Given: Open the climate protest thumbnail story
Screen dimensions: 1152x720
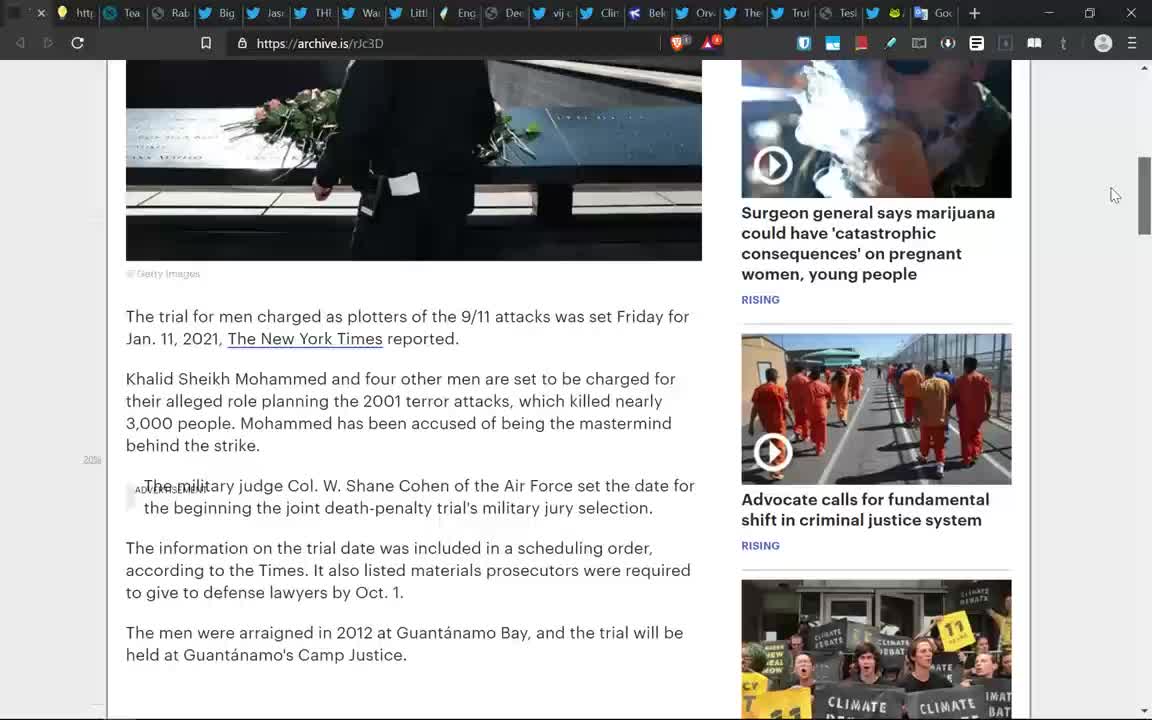Looking at the screenshot, I should pyautogui.click(x=876, y=649).
